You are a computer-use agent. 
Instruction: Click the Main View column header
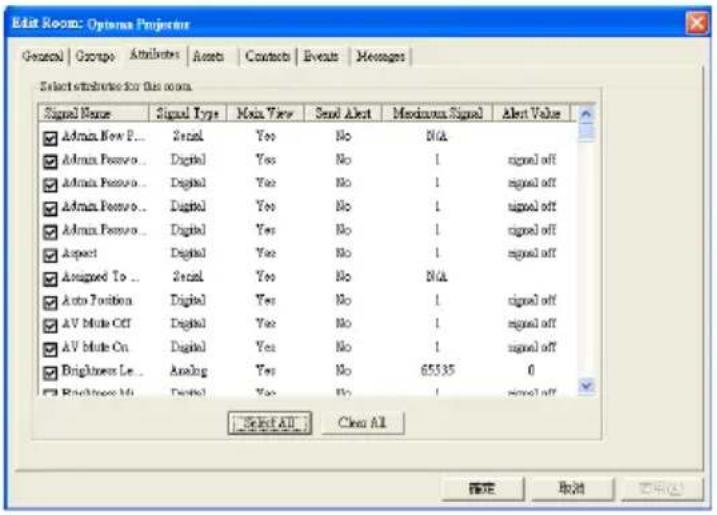click(265, 113)
